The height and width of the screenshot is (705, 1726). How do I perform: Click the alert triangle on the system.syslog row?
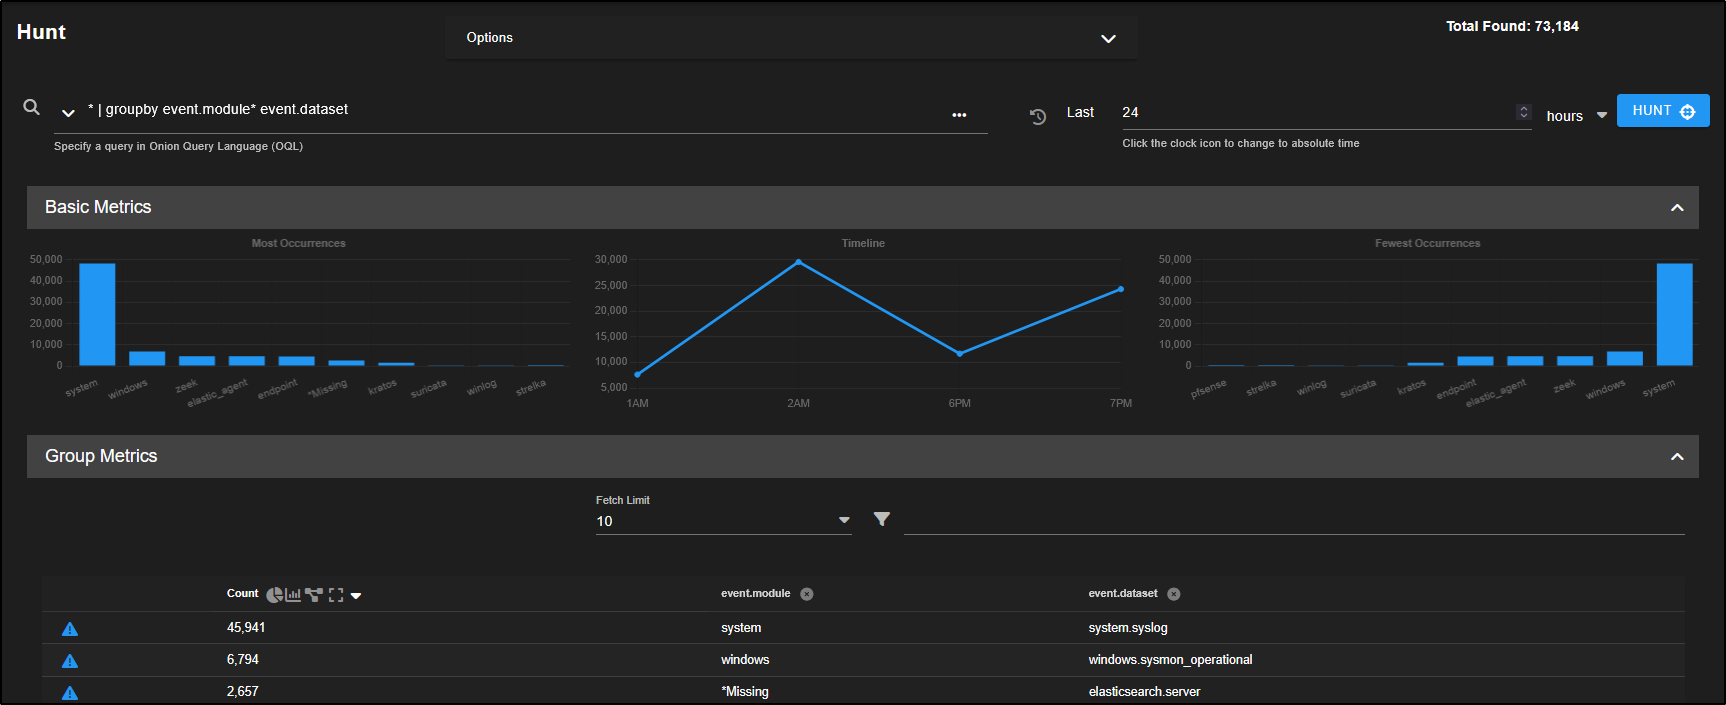point(70,629)
